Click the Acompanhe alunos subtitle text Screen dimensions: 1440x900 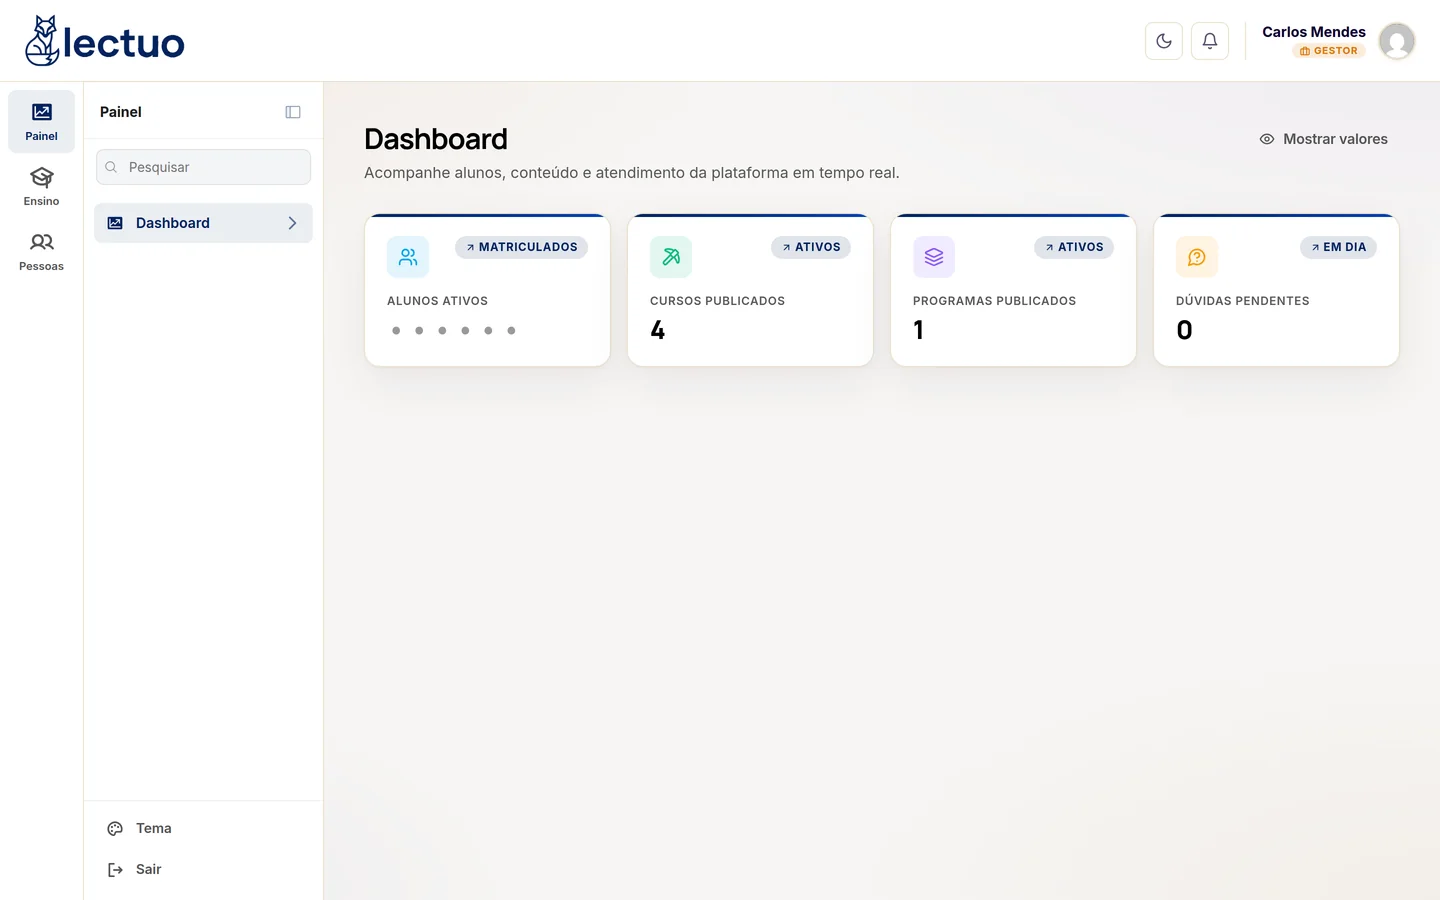click(x=632, y=173)
